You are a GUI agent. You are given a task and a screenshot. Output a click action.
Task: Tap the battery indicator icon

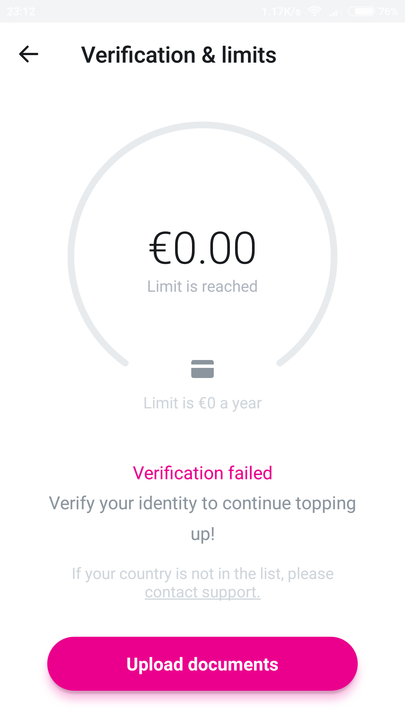(x=361, y=11)
